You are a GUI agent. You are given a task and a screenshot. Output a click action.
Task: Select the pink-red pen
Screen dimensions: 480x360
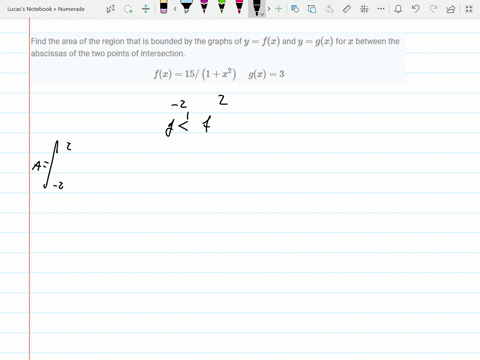point(239,7)
